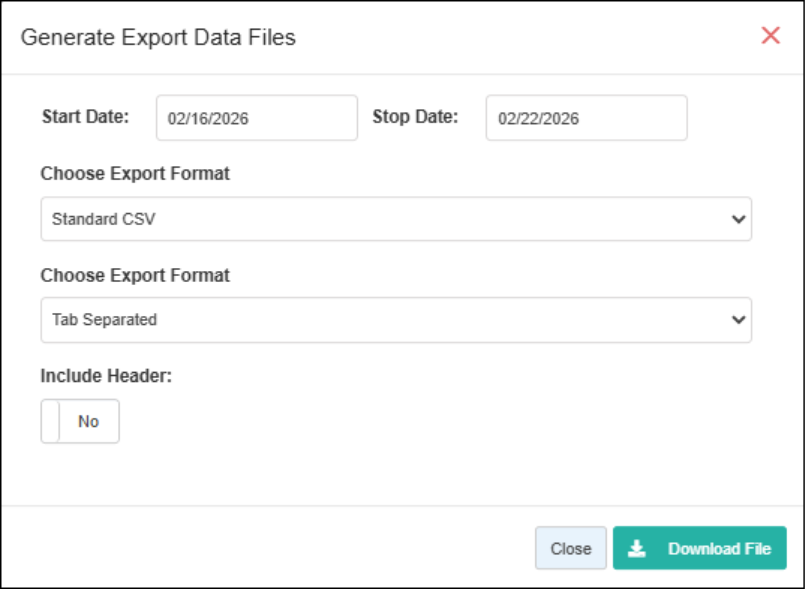Image resolution: width=805 pixels, height=589 pixels.
Task: Click the white handle of header toggle
Action: (50, 421)
